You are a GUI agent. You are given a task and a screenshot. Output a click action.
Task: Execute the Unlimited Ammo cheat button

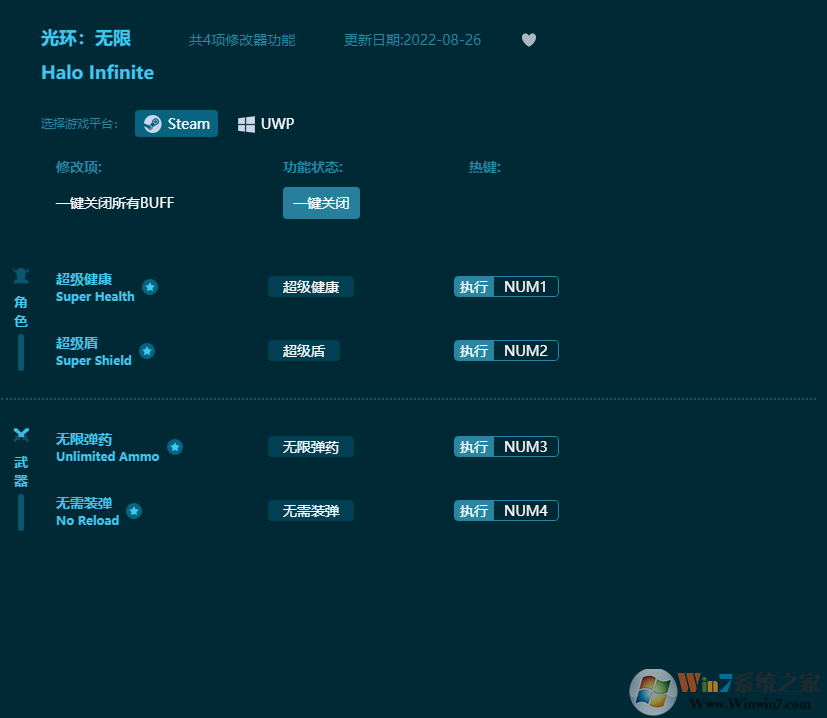pos(473,446)
